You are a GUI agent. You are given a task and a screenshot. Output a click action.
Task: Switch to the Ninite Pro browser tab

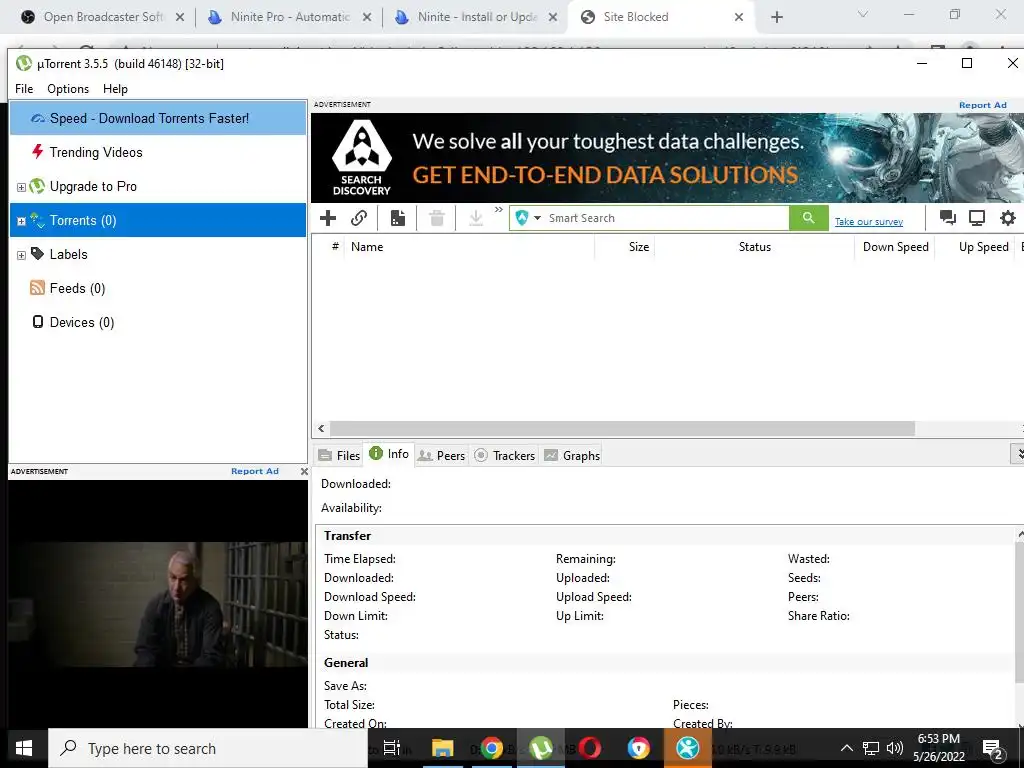pyautogui.click(x=289, y=17)
